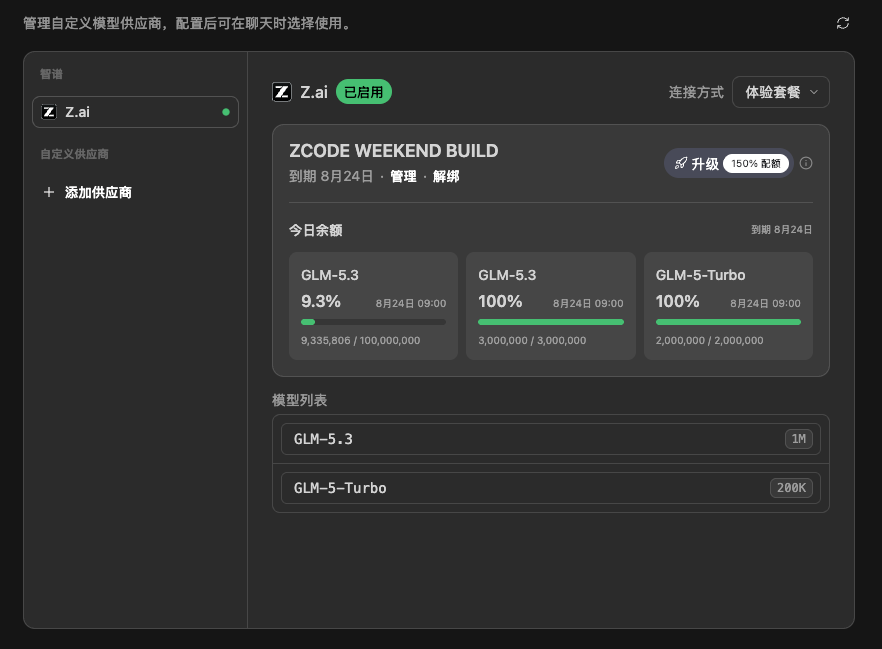The height and width of the screenshot is (649, 882).
Task: Click the 1M context badge
Action: coord(799,439)
